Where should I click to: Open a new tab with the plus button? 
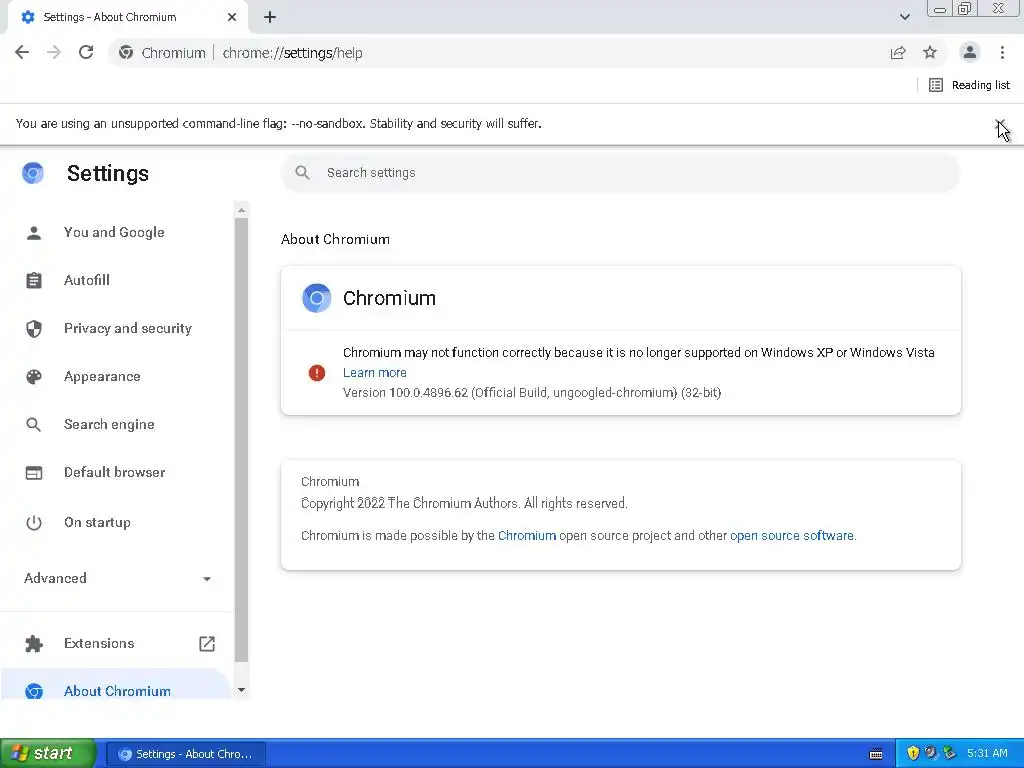click(x=270, y=17)
